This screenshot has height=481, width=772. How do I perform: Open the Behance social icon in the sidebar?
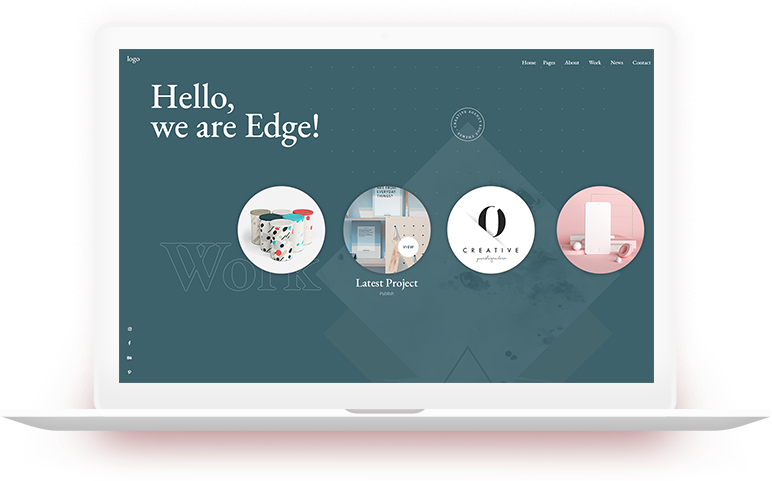(x=129, y=358)
